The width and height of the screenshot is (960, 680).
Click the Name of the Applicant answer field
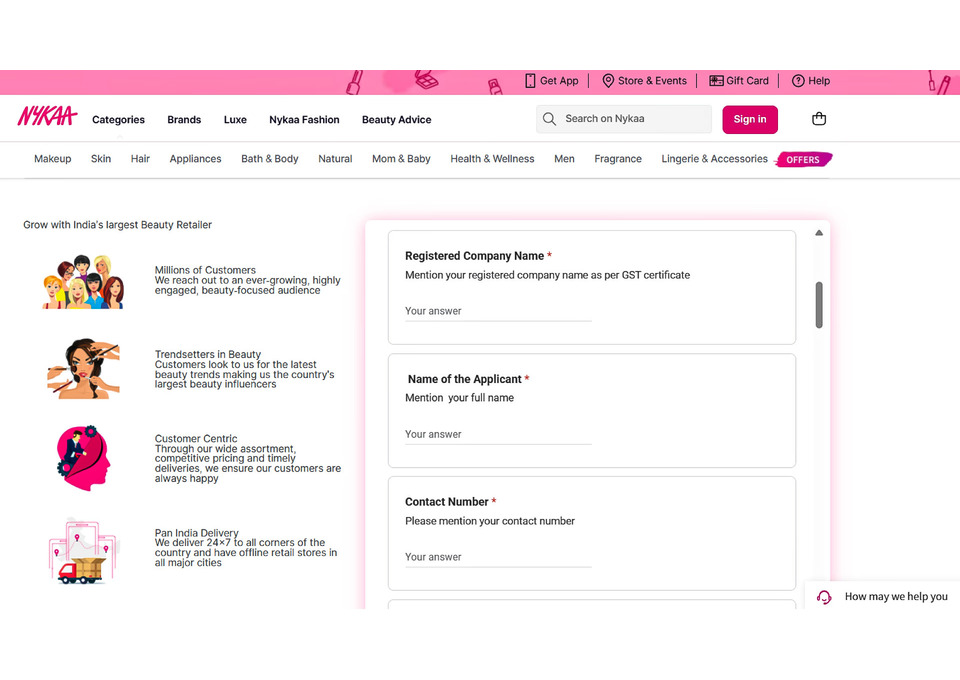498,435
